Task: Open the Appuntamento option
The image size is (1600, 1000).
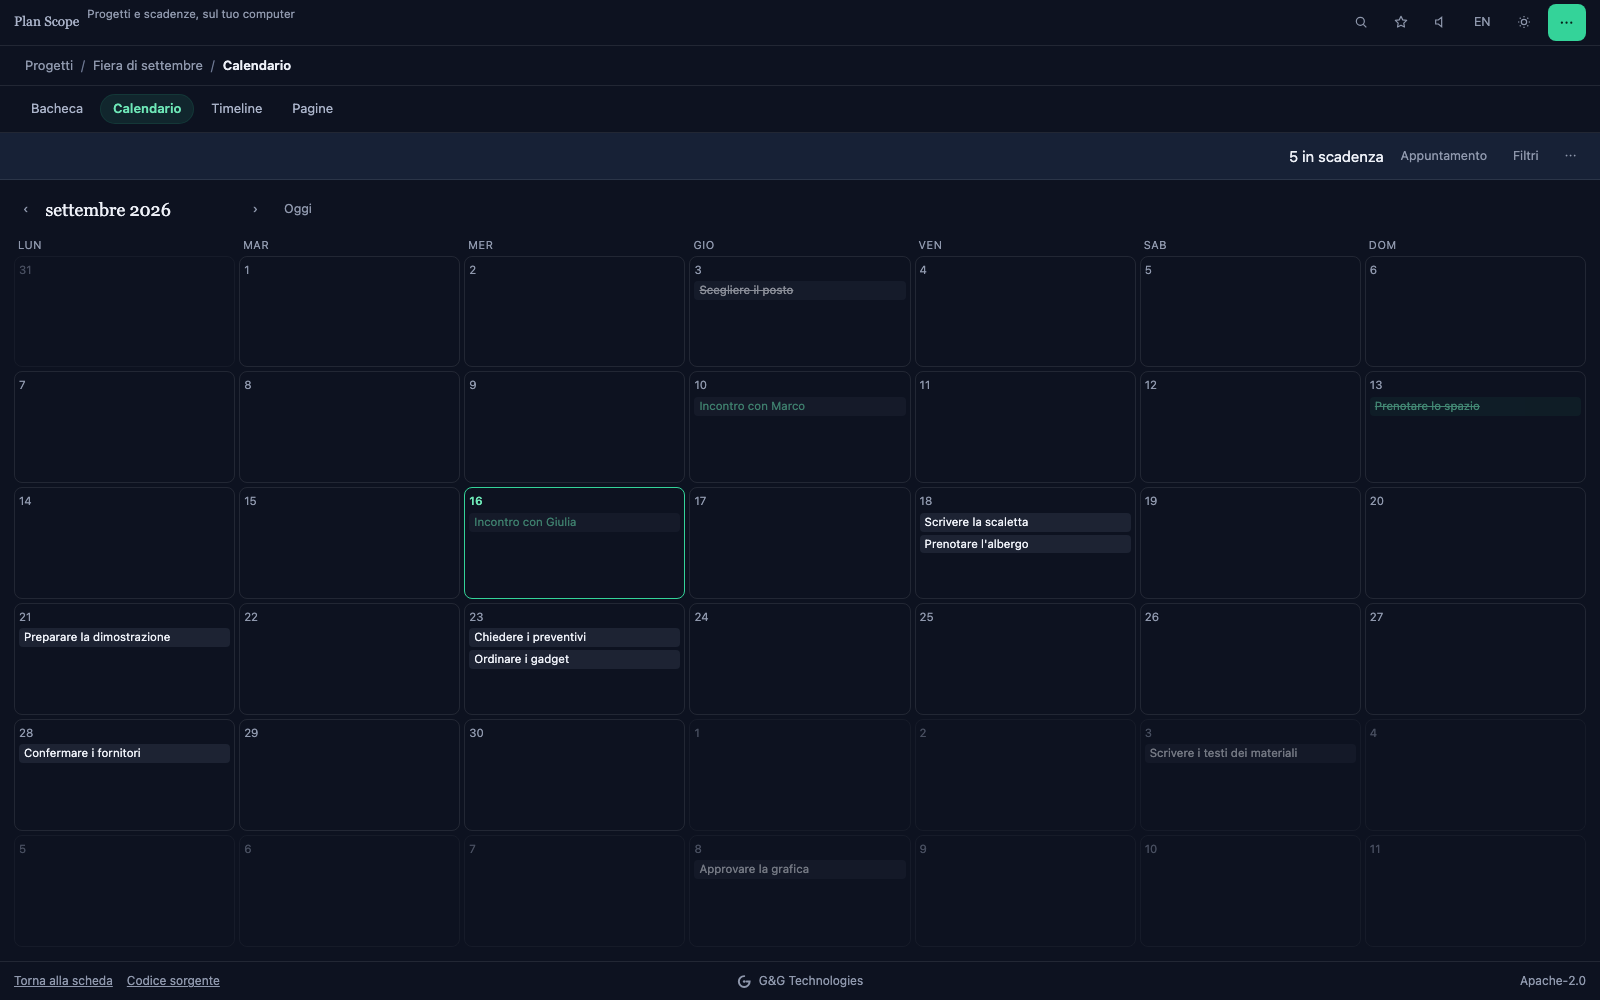Action: 1443,156
